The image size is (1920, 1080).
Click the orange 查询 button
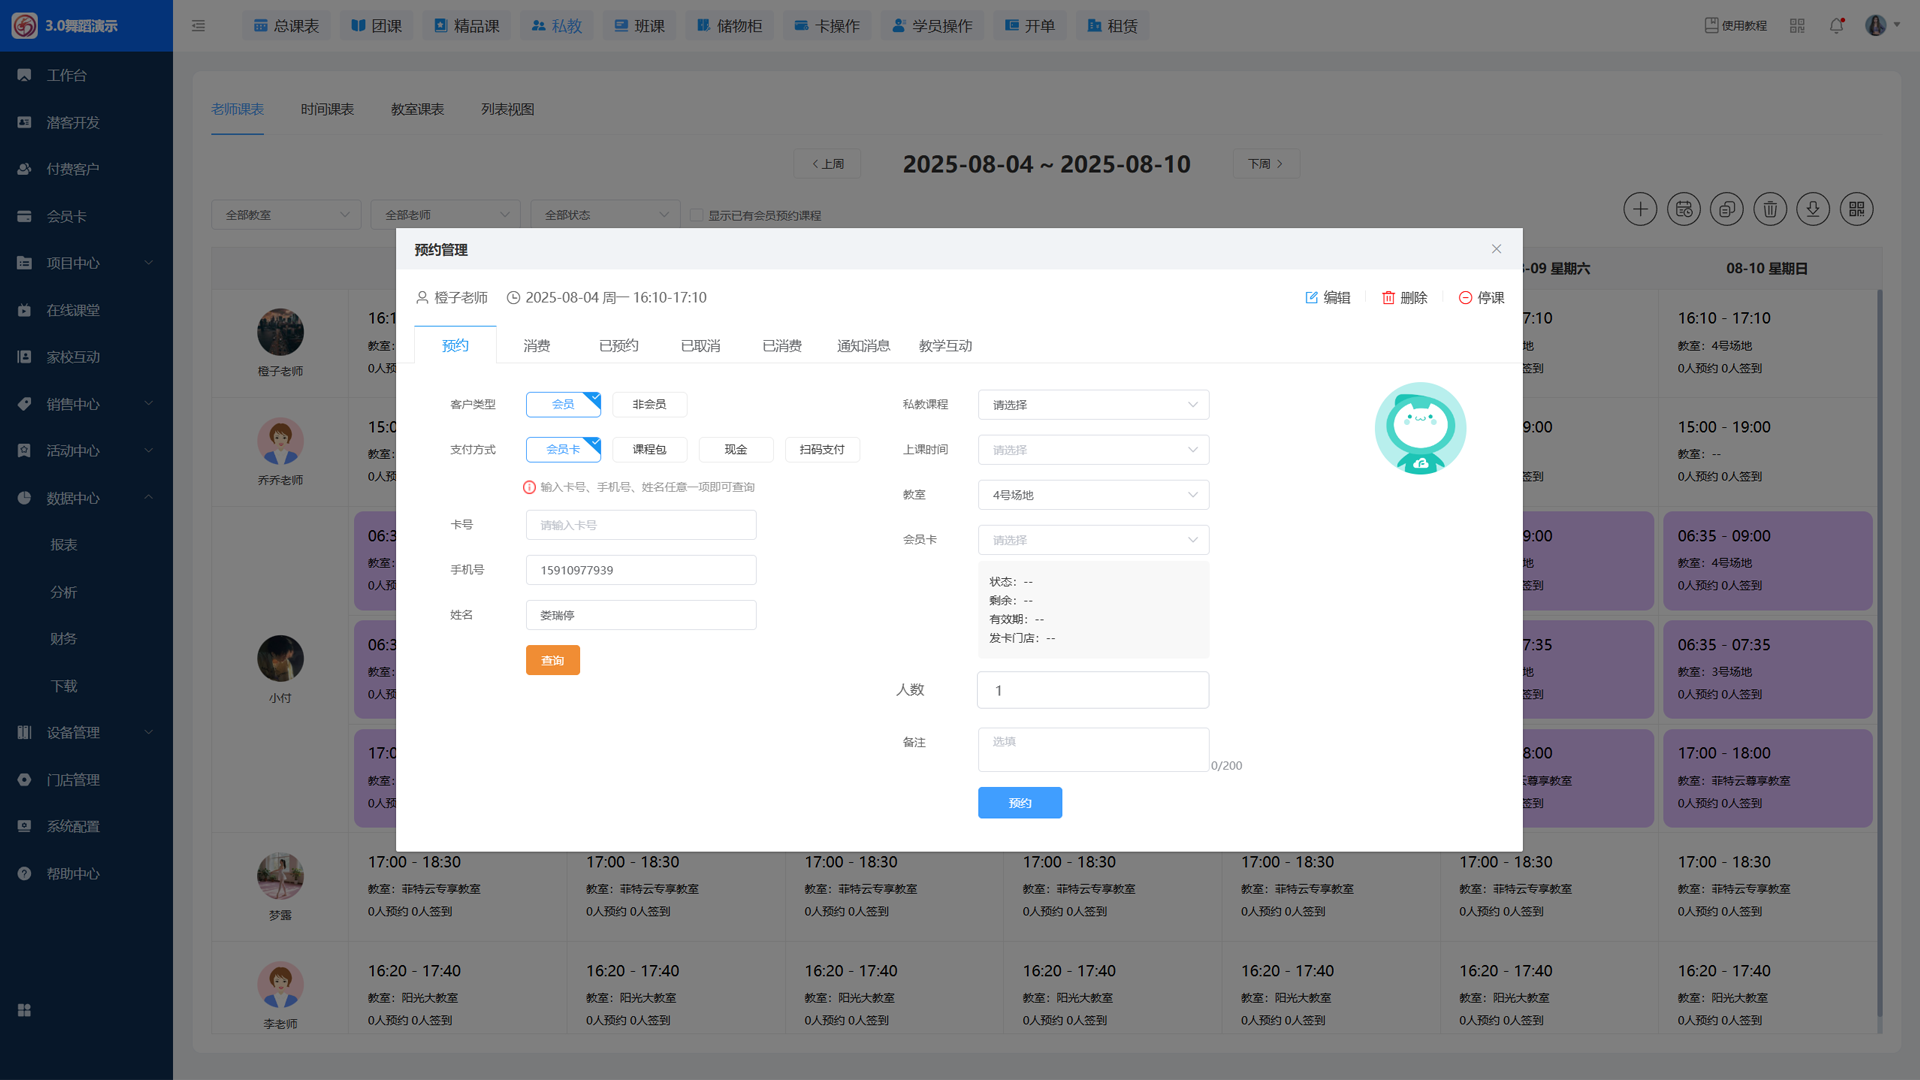(x=552, y=660)
